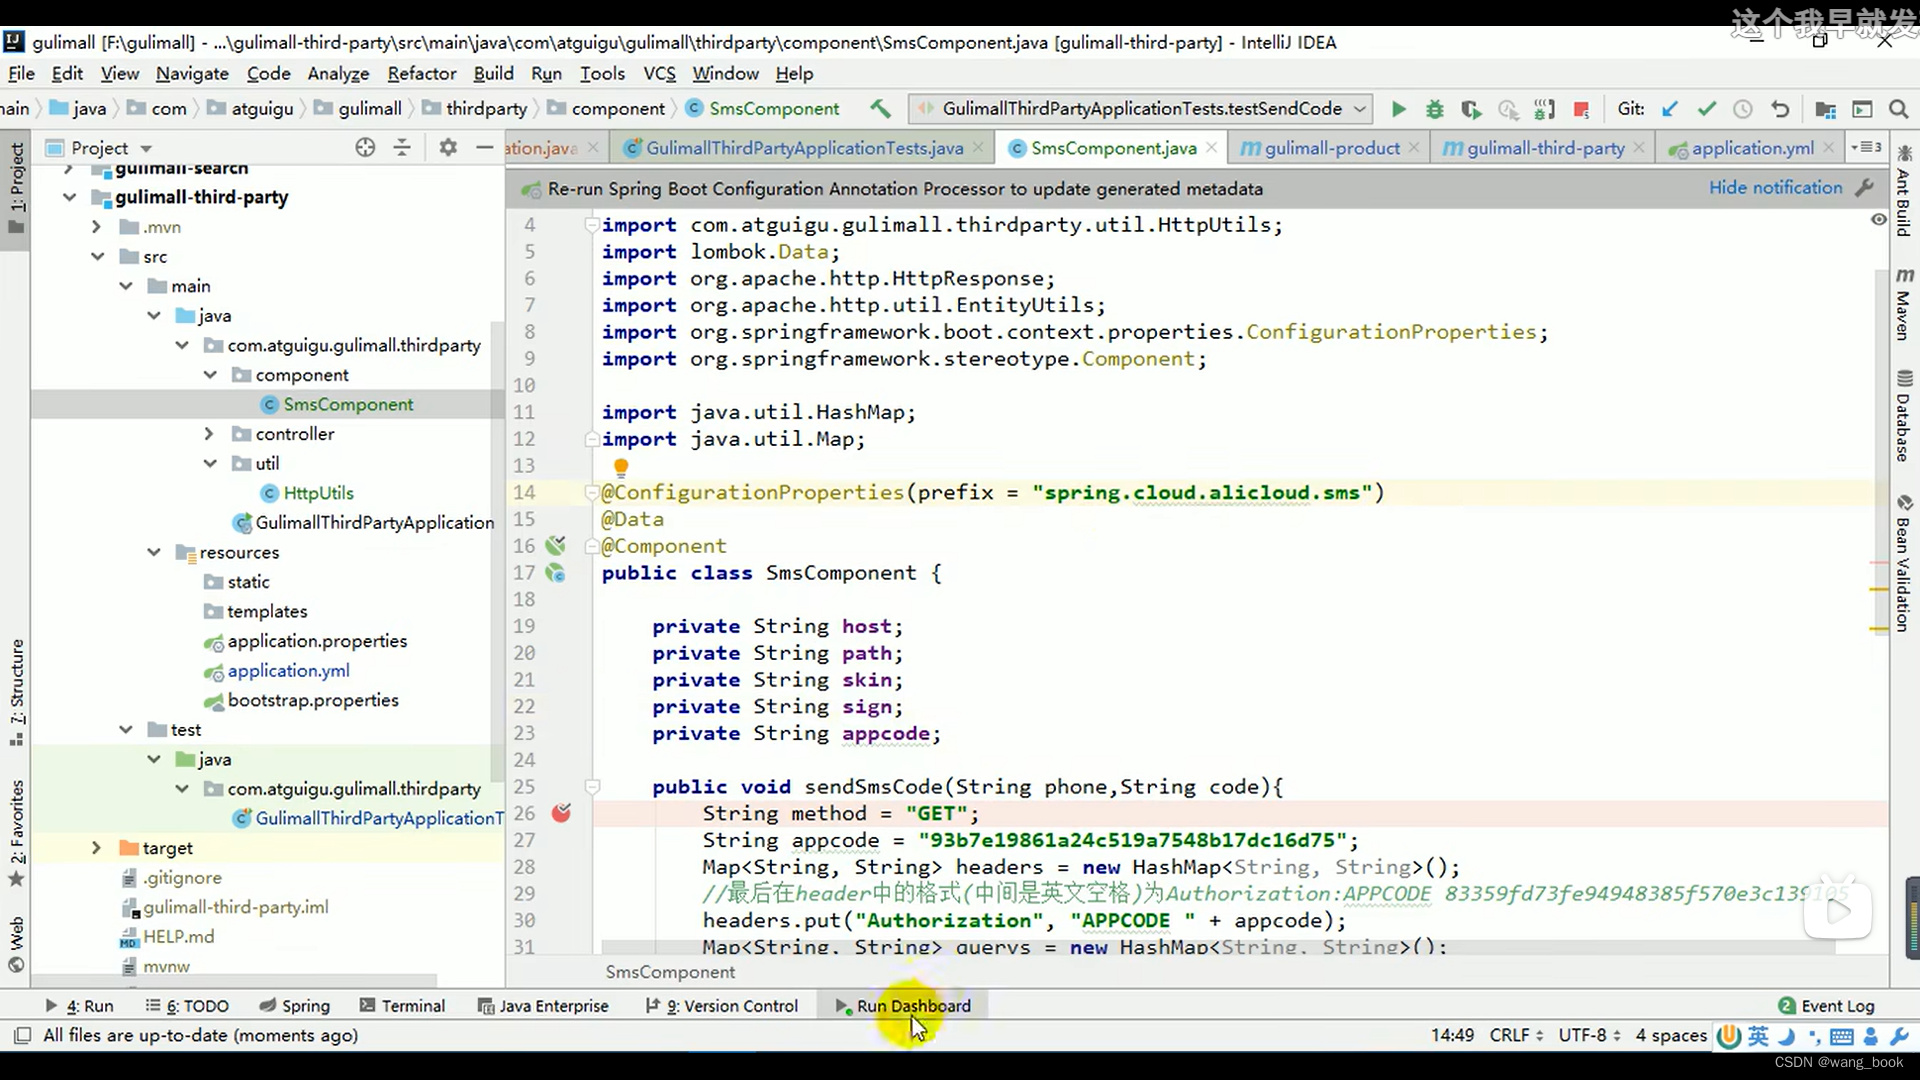Open the VCS menu
Screen dimensions: 1920x1080
click(659, 73)
